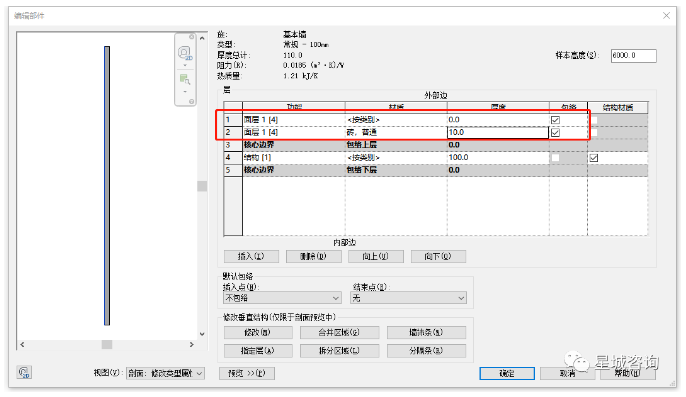
Task: Confirm with the 确定 button
Action: coord(507,373)
